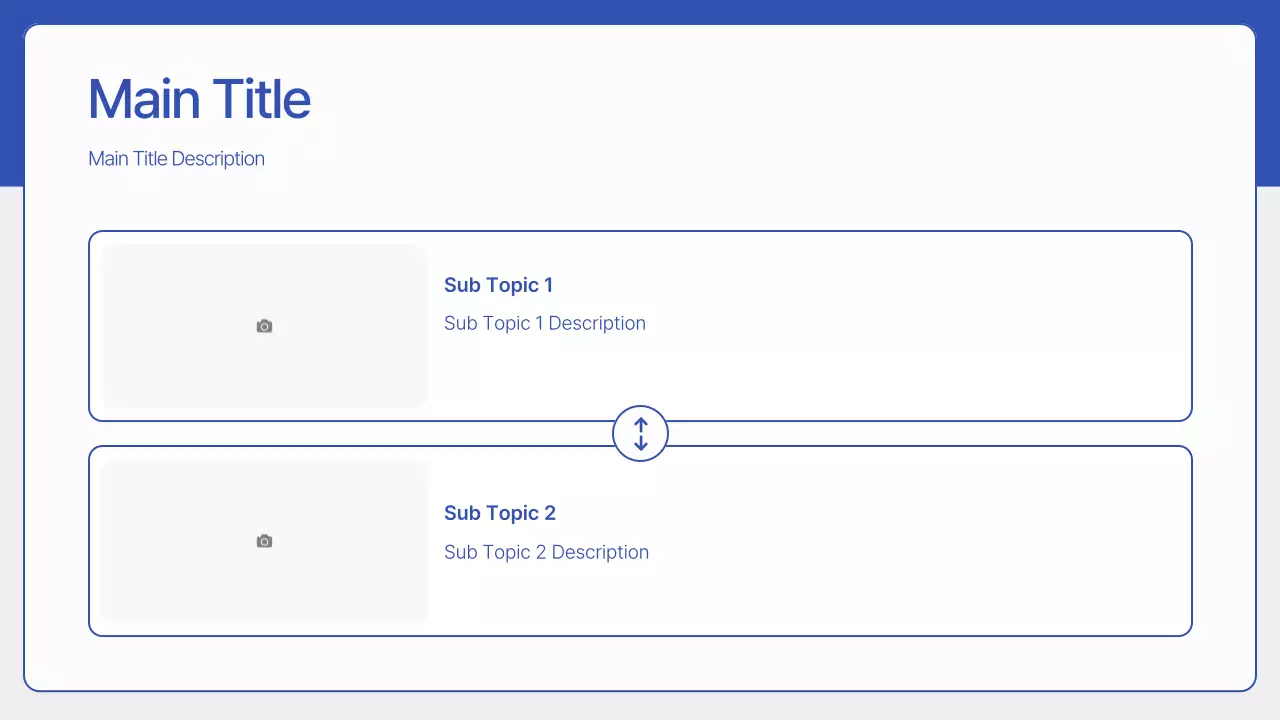
Task: Click the bold "Sub Topic 1" heading
Action: 498,285
